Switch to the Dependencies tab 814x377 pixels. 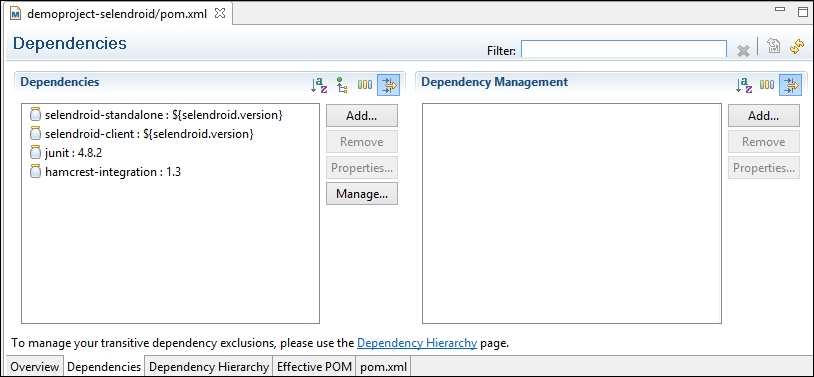coord(104,367)
